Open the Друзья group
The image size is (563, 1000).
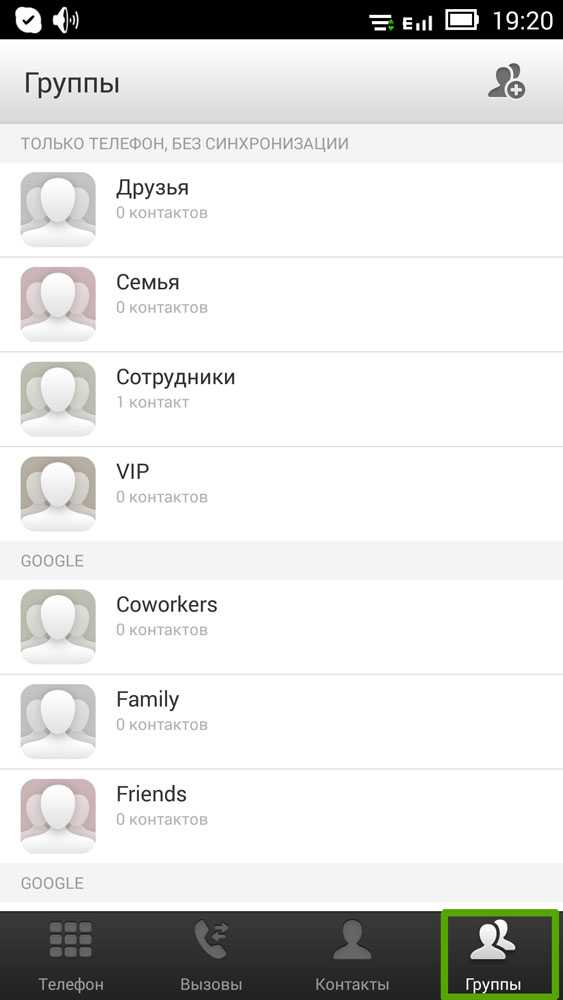[281, 210]
